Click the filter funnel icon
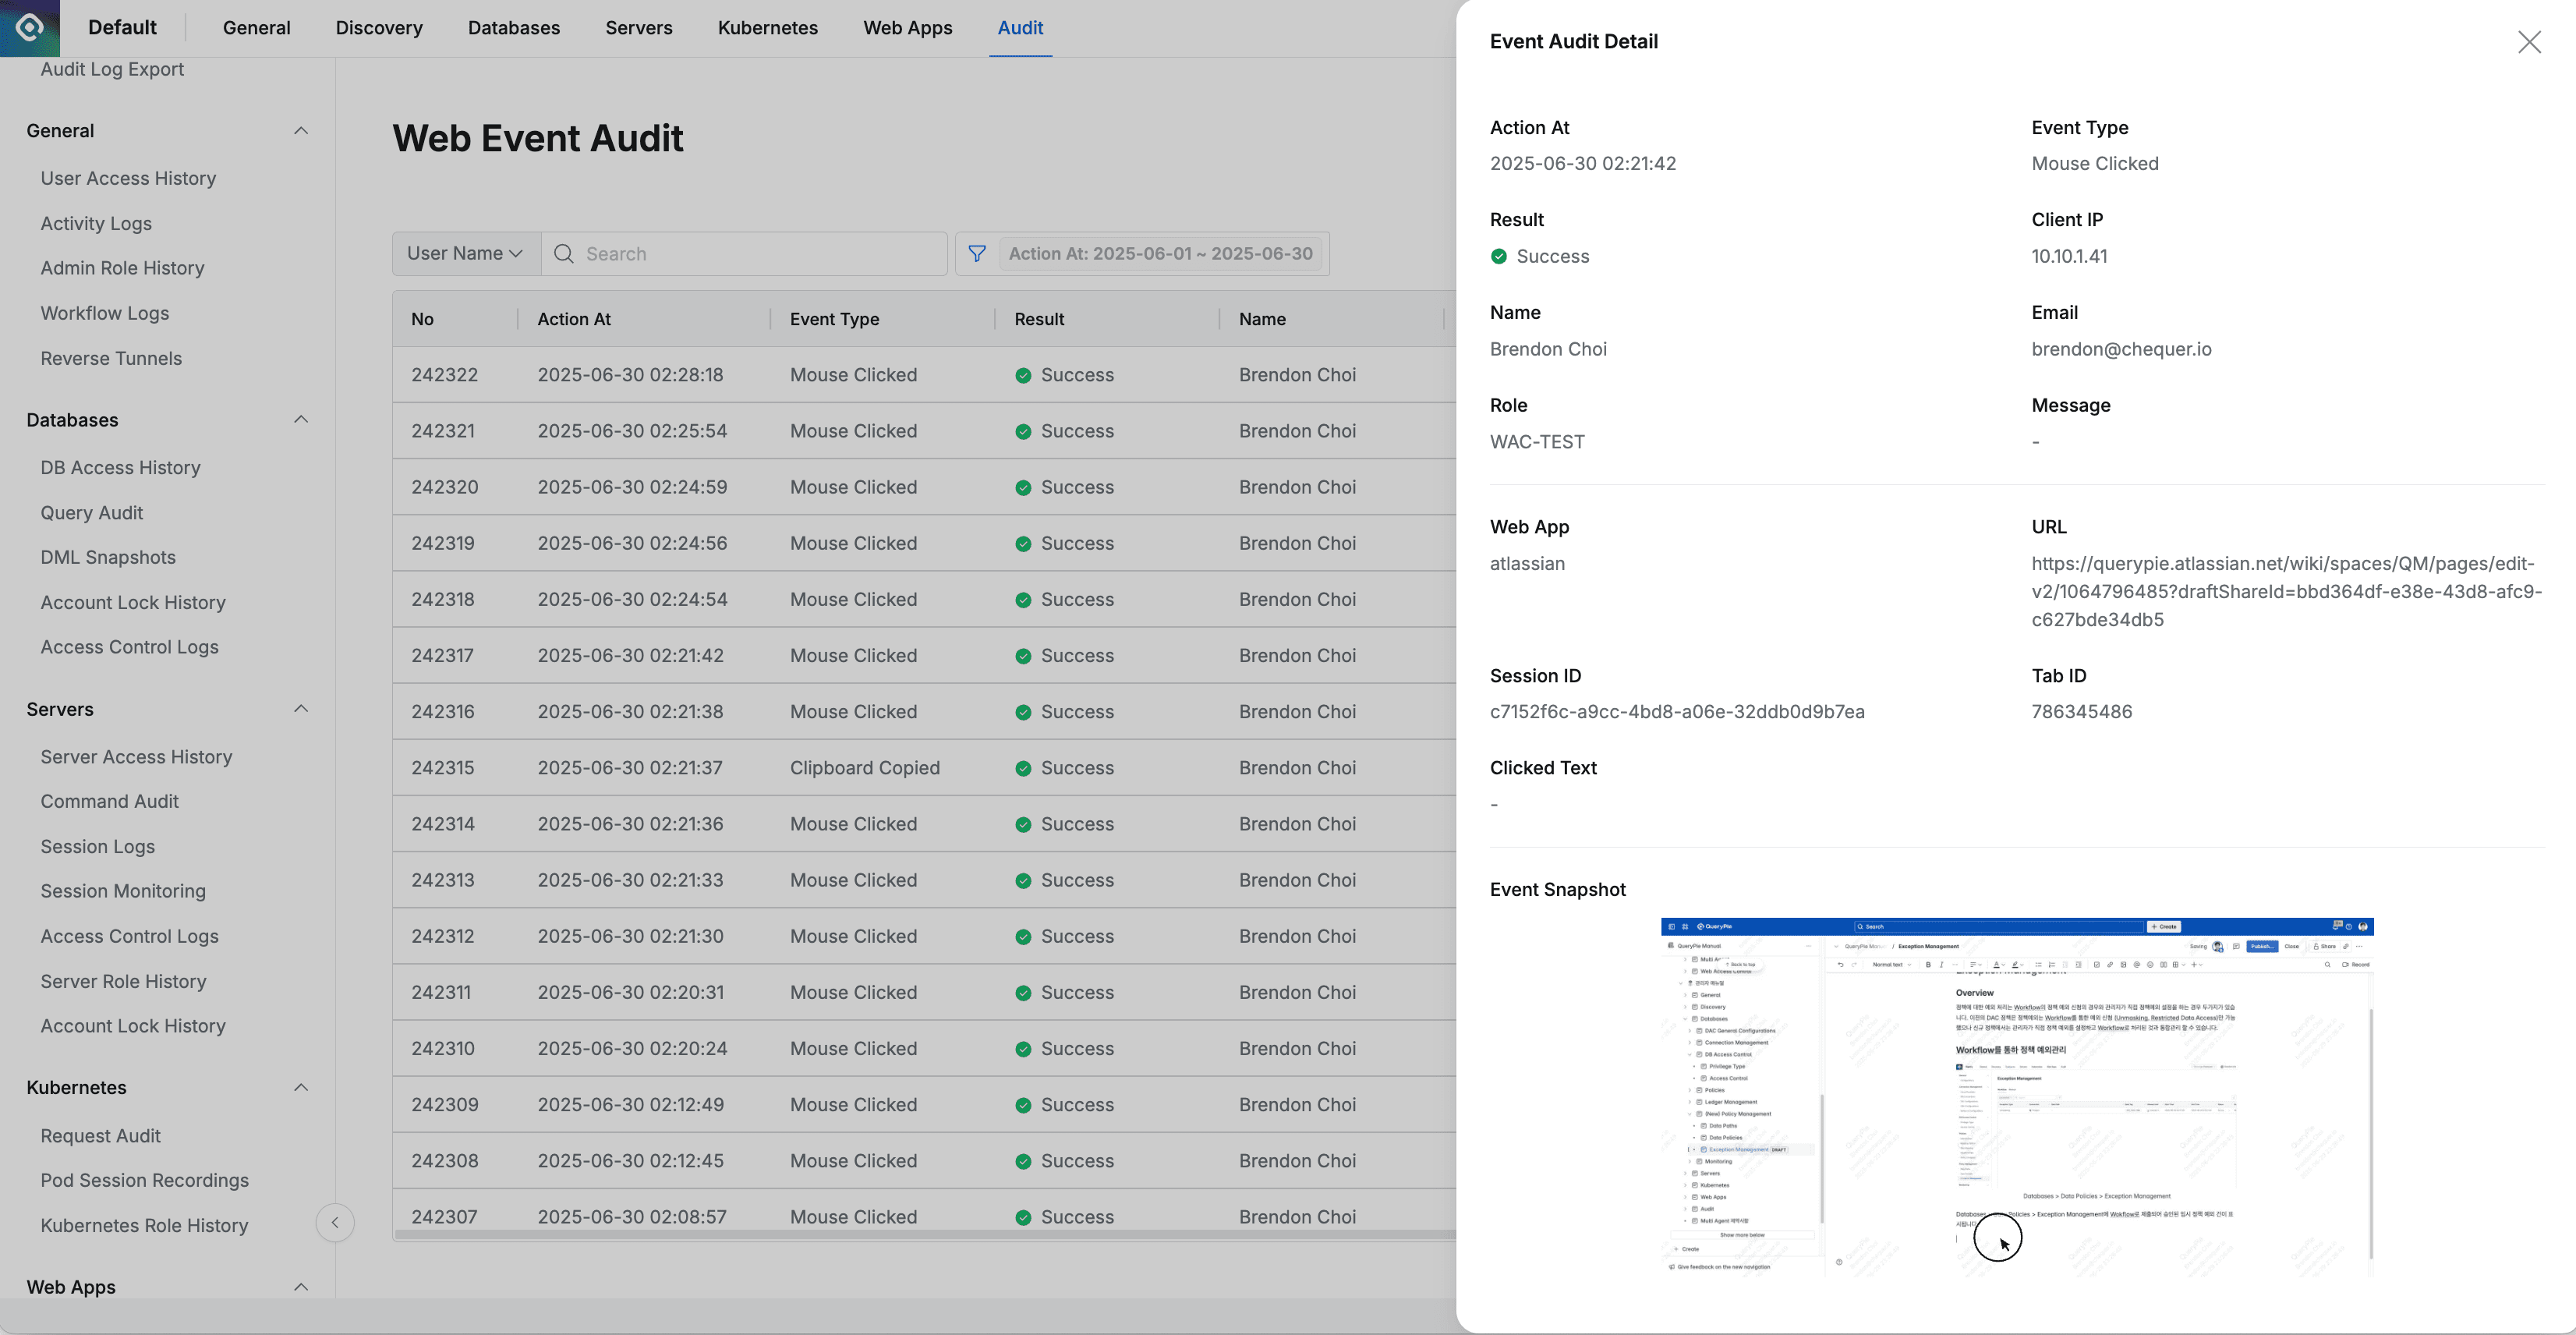 [975, 253]
